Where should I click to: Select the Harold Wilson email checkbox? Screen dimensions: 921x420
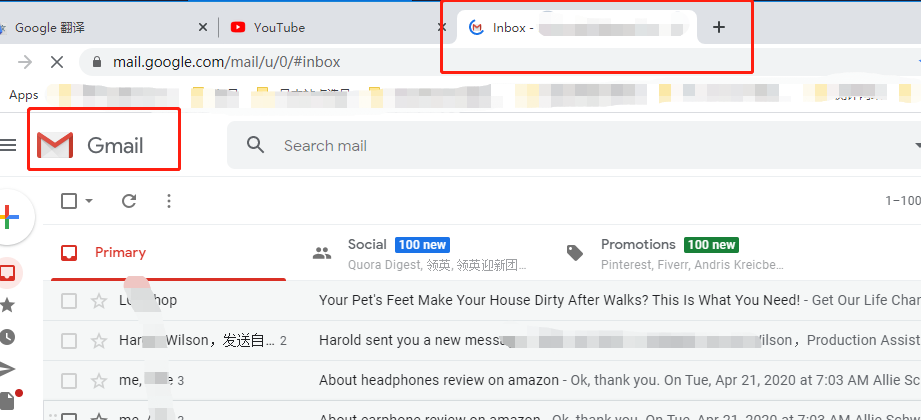tap(69, 341)
